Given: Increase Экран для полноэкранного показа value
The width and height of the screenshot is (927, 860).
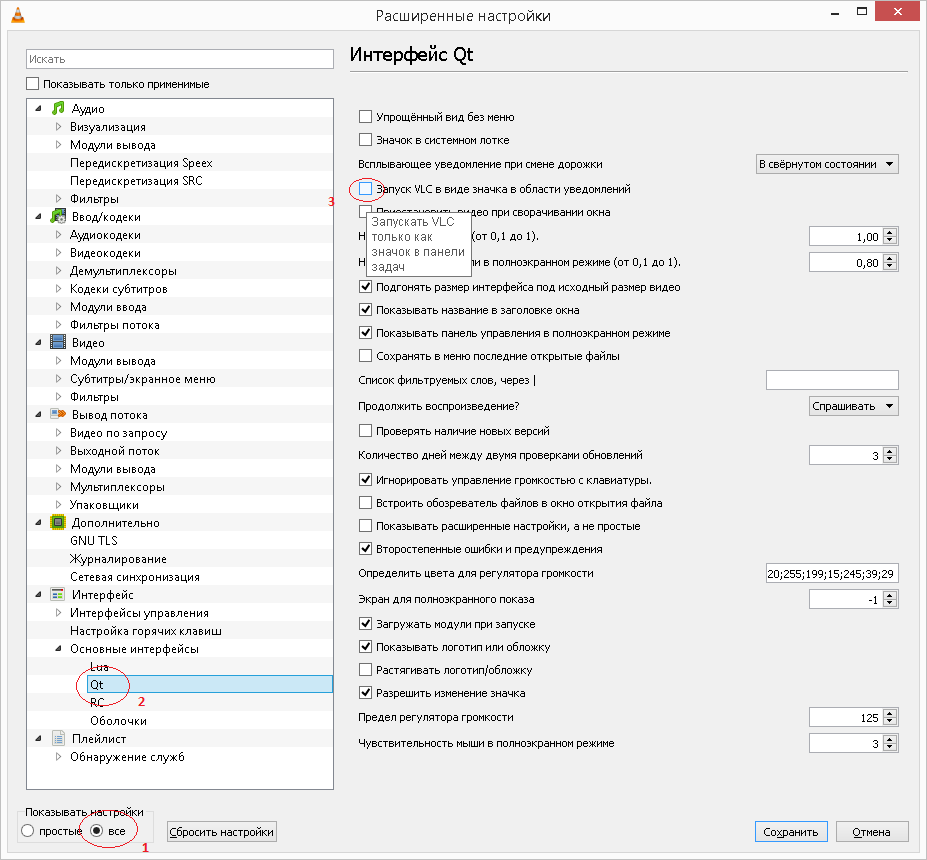Looking at the screenshot, I should click(x=890, y=595).
